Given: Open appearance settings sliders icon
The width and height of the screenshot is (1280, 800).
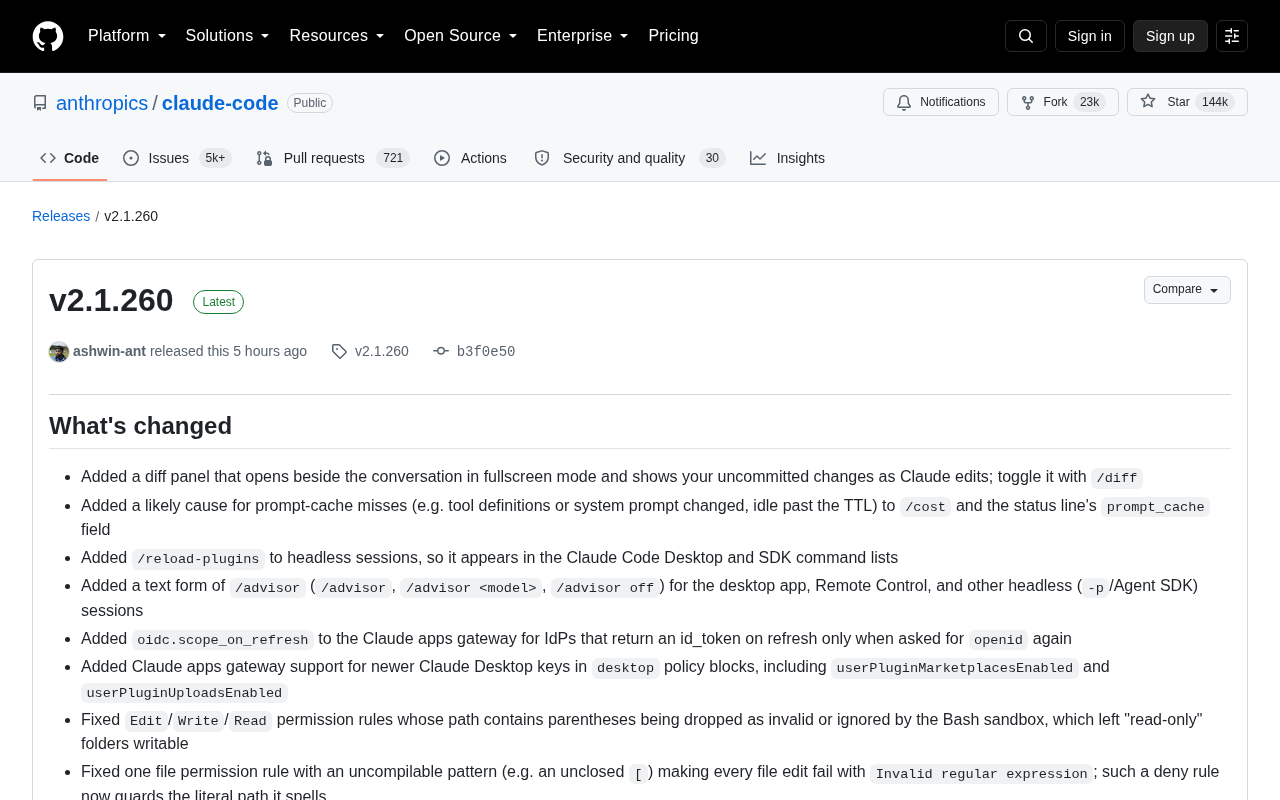Looking at the screenshot, I should pyautogui.click(x=1232, y=36).
